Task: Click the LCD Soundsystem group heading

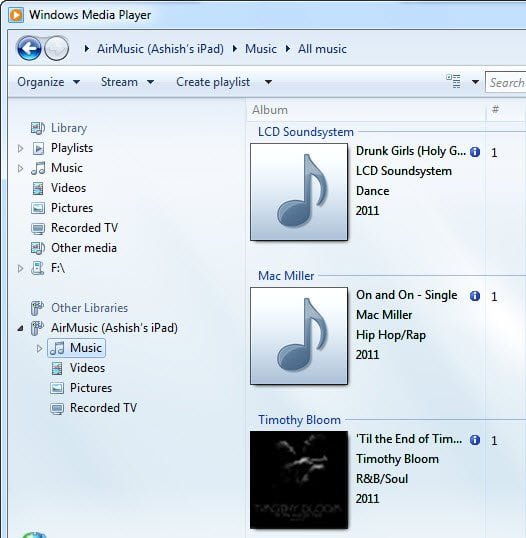Action: pyautogui.click(x=305, y=132)
